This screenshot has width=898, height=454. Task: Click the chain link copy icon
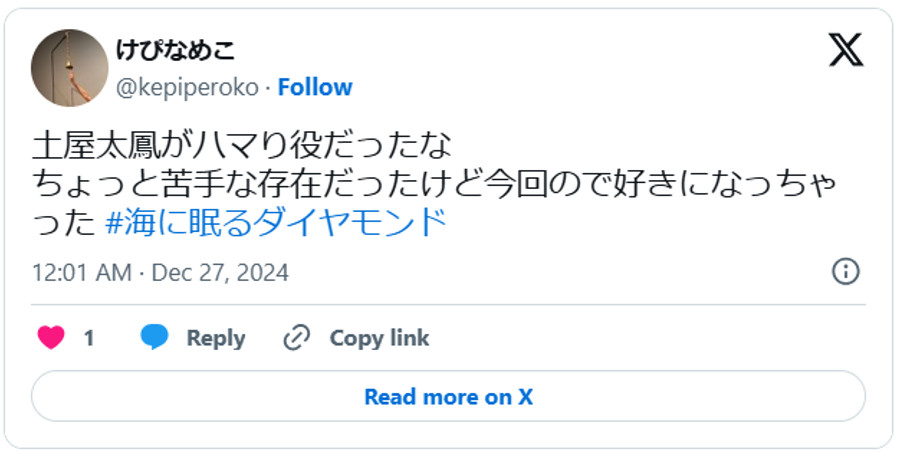(297, 338)
